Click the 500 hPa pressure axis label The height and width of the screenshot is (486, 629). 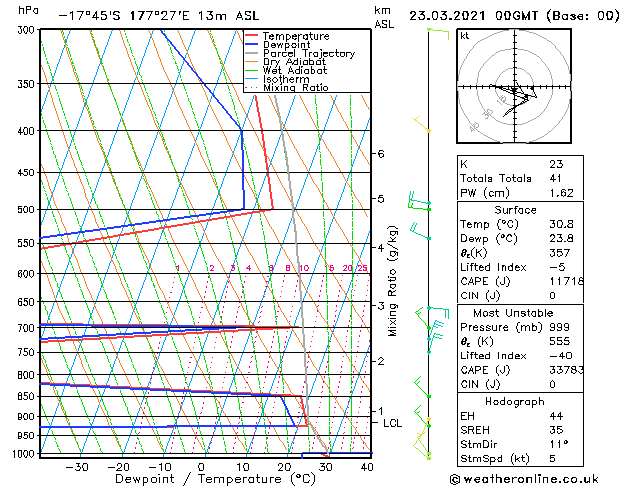click(x=29, y=210)
